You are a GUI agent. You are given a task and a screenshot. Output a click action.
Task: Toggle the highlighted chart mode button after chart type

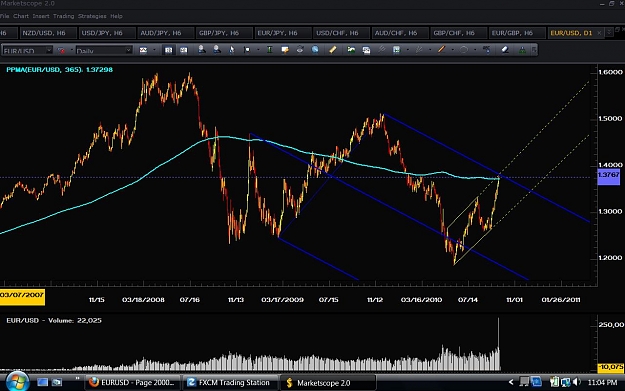(169, 50)
